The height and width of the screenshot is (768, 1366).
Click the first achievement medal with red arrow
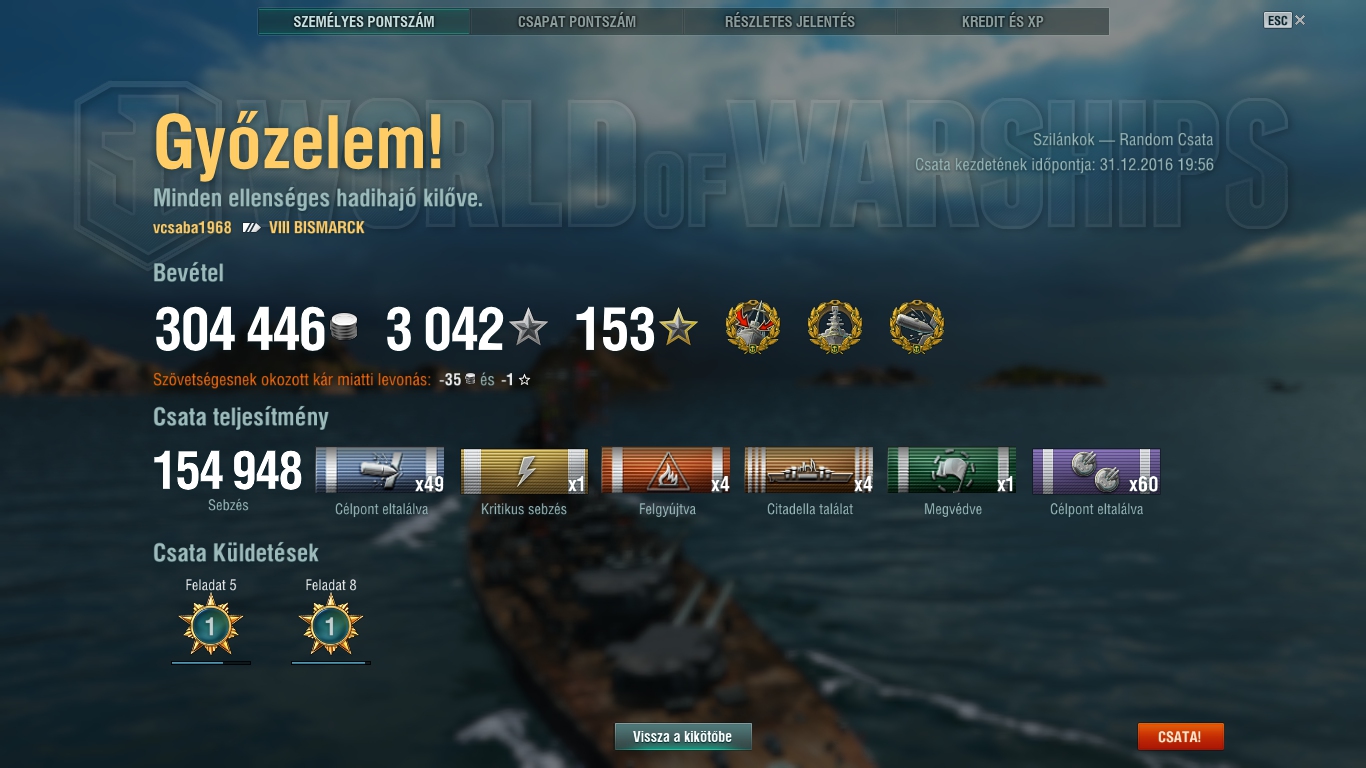(752, 327)
